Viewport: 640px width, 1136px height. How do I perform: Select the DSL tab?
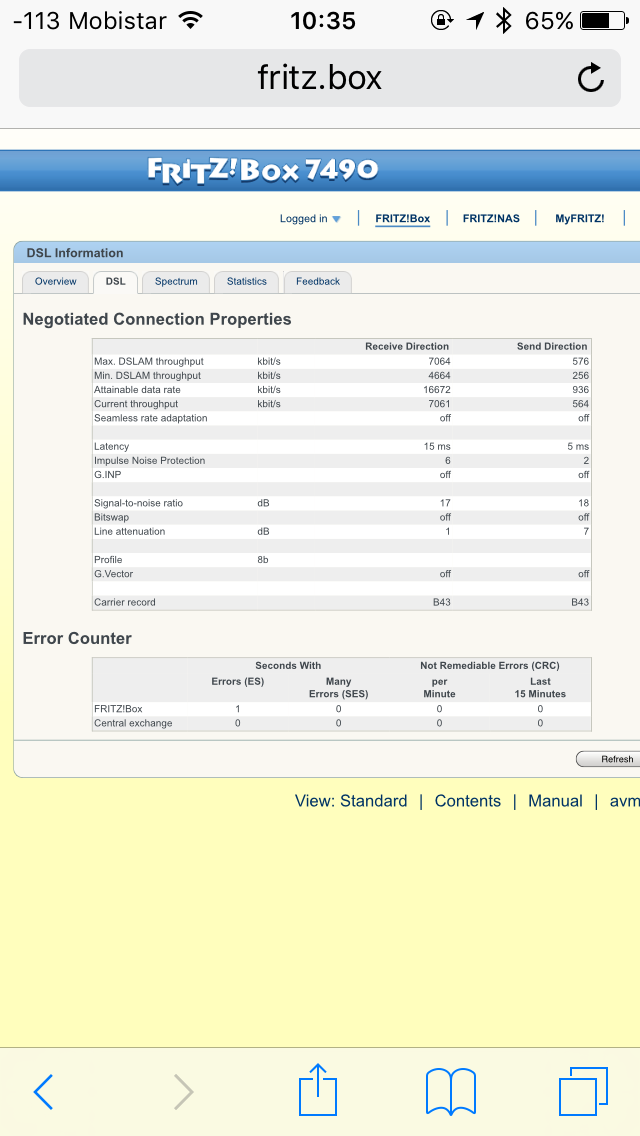[115, 282]
